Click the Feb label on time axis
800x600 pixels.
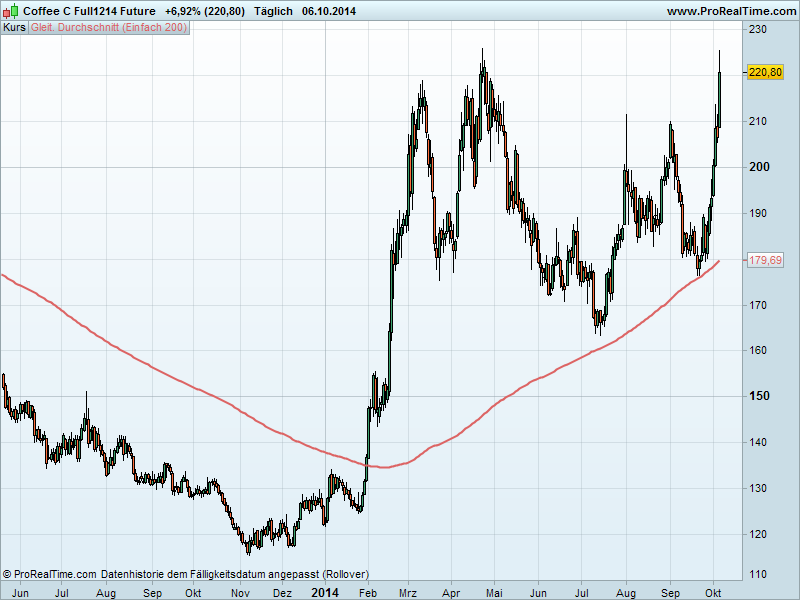click(x=367, y=593)
